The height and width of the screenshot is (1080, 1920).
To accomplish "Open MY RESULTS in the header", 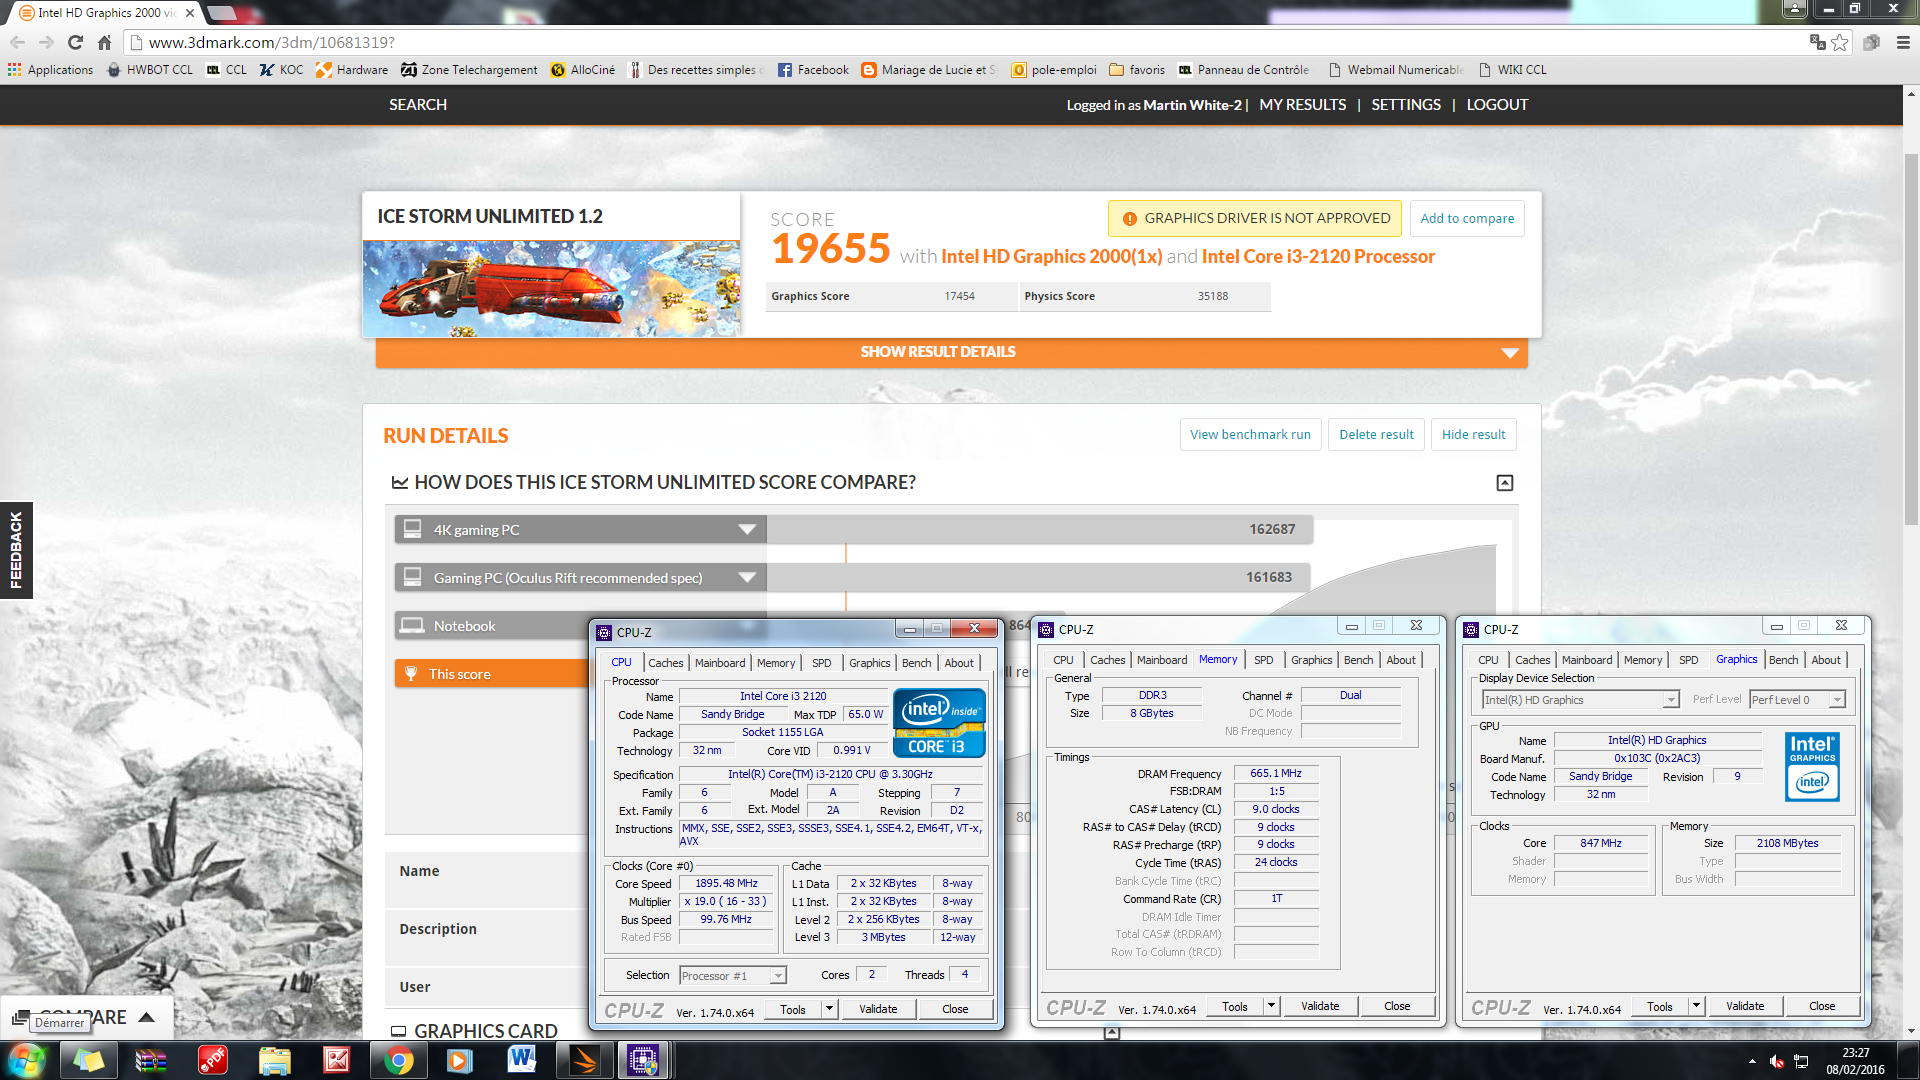I will [x=1303, y=105].
